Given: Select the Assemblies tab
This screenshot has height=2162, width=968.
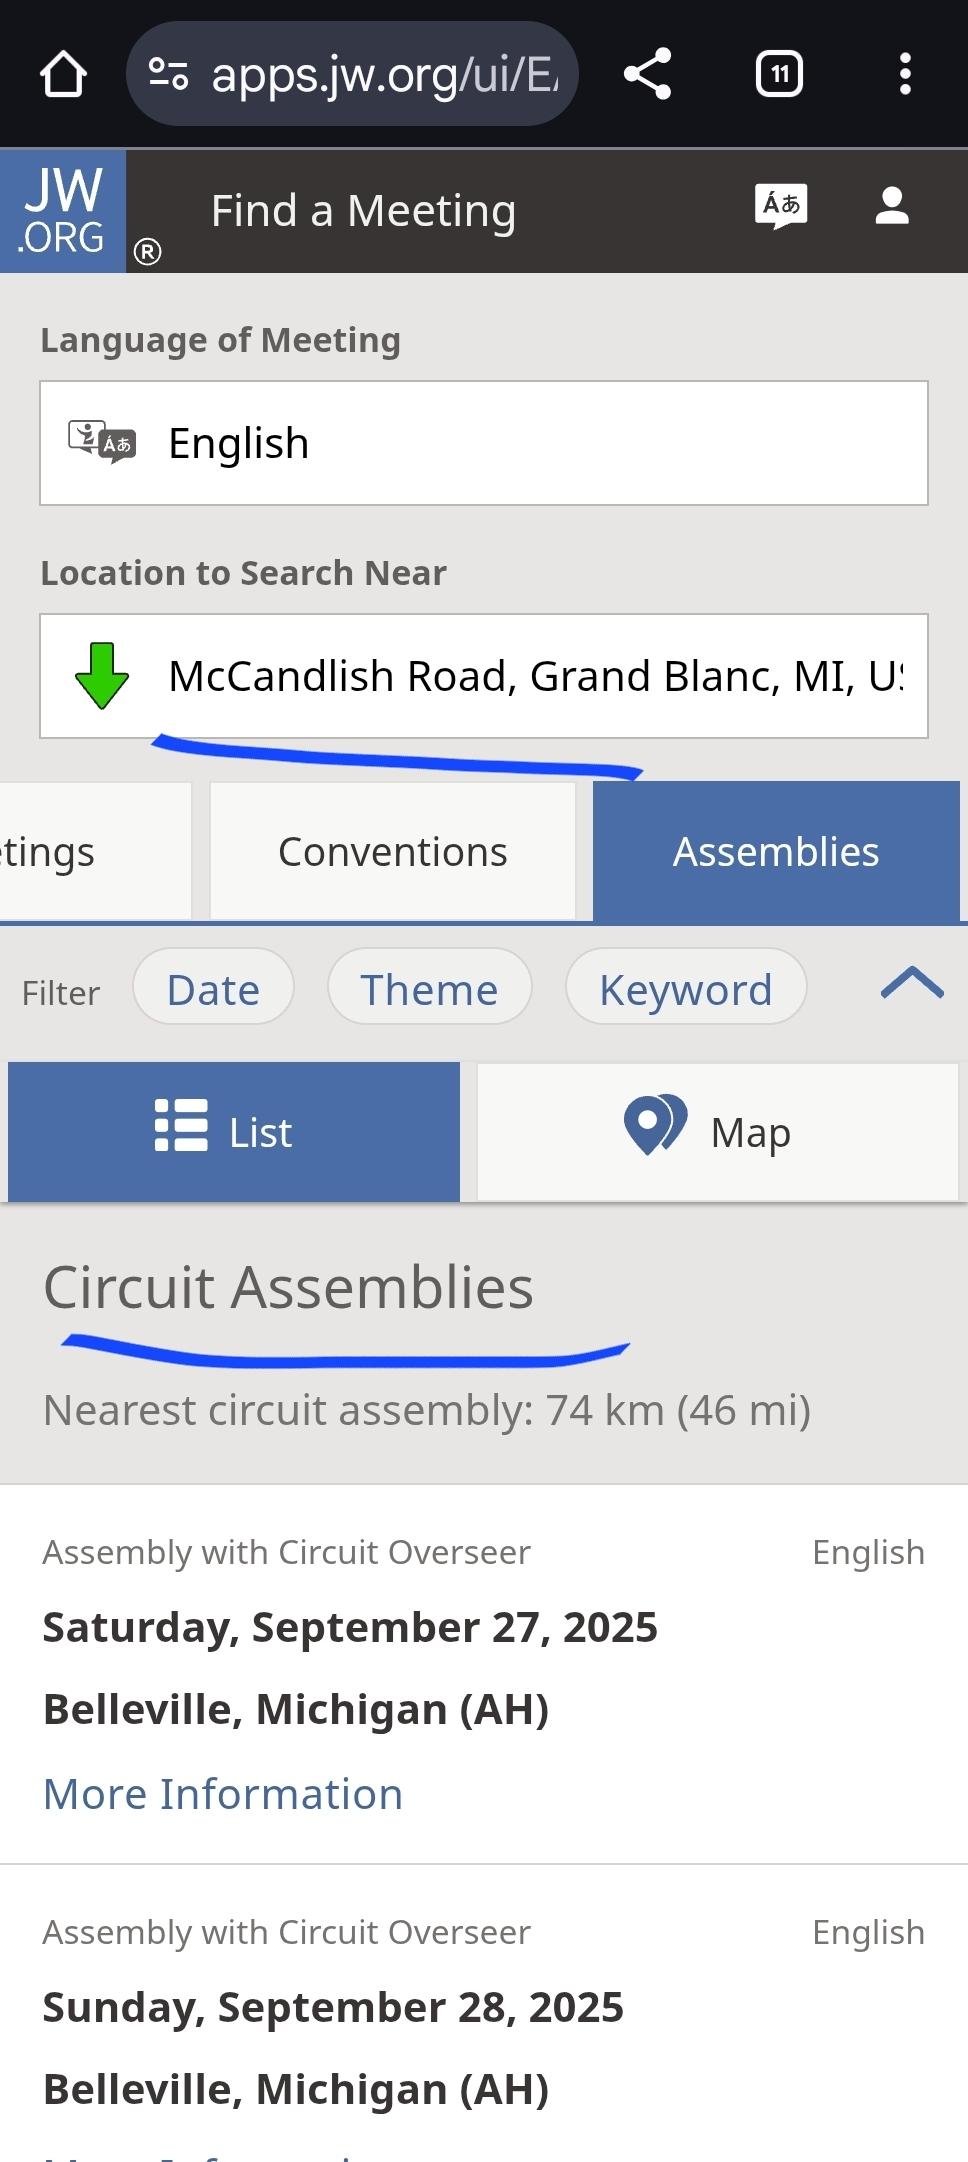Looking at the screenshot, I should tap(776, 852).
